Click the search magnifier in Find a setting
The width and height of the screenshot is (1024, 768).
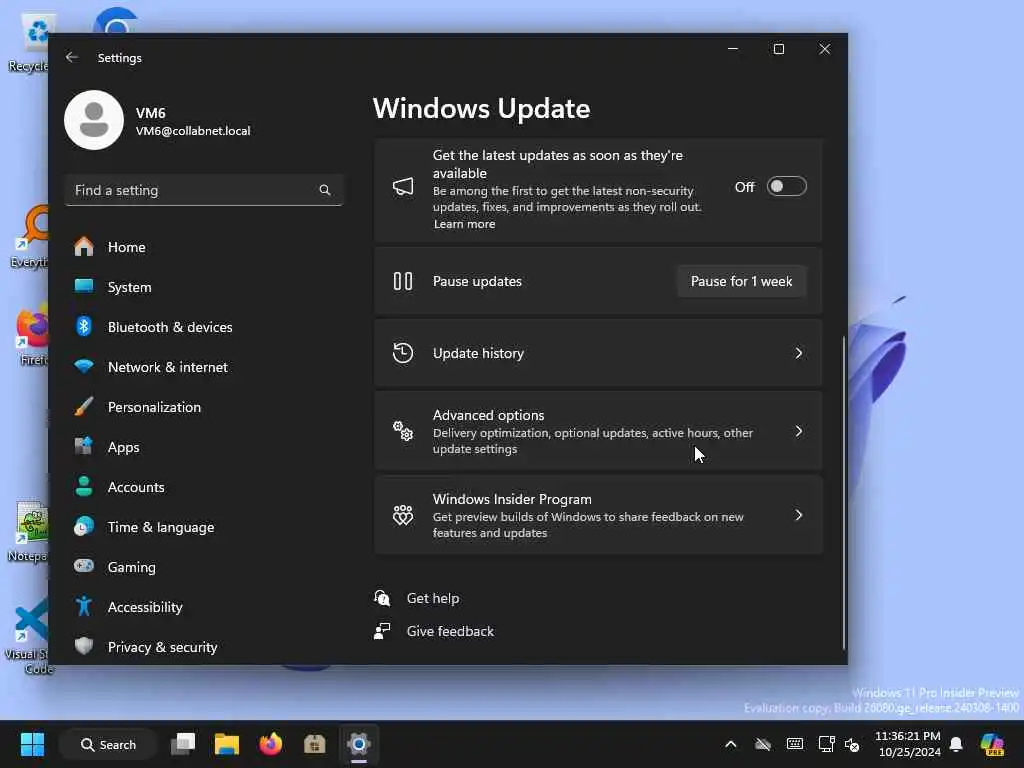pos(325,190)
